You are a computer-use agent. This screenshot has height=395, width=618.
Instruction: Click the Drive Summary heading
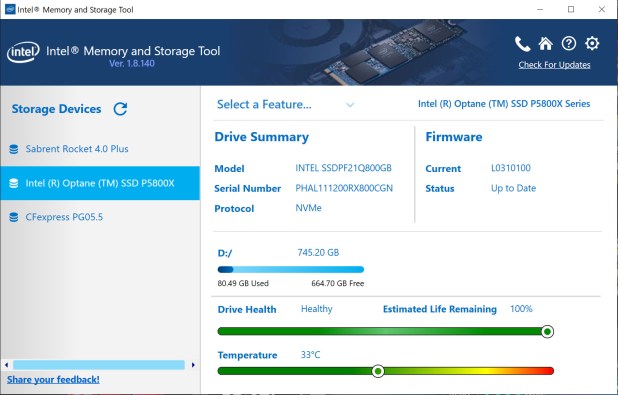pos(262,137)
